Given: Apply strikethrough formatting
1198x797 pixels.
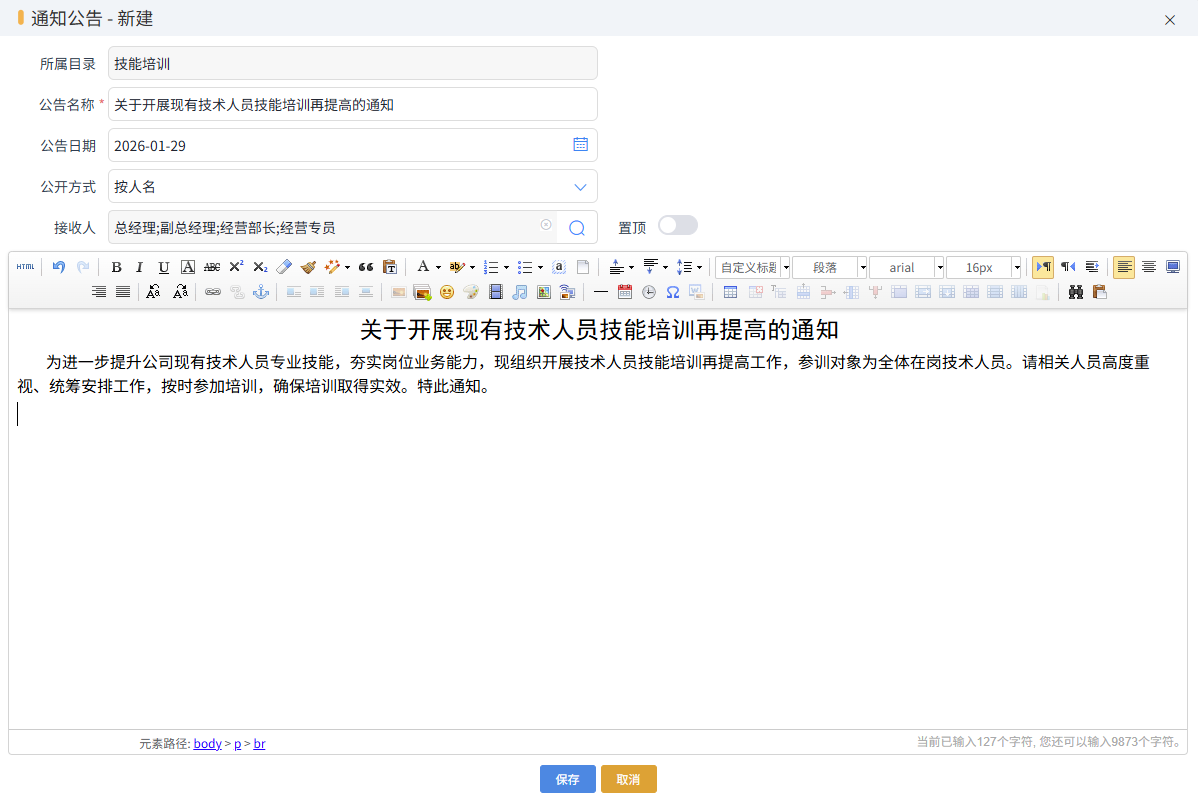Looking at the screenshot, I should (x=212, y=267).
